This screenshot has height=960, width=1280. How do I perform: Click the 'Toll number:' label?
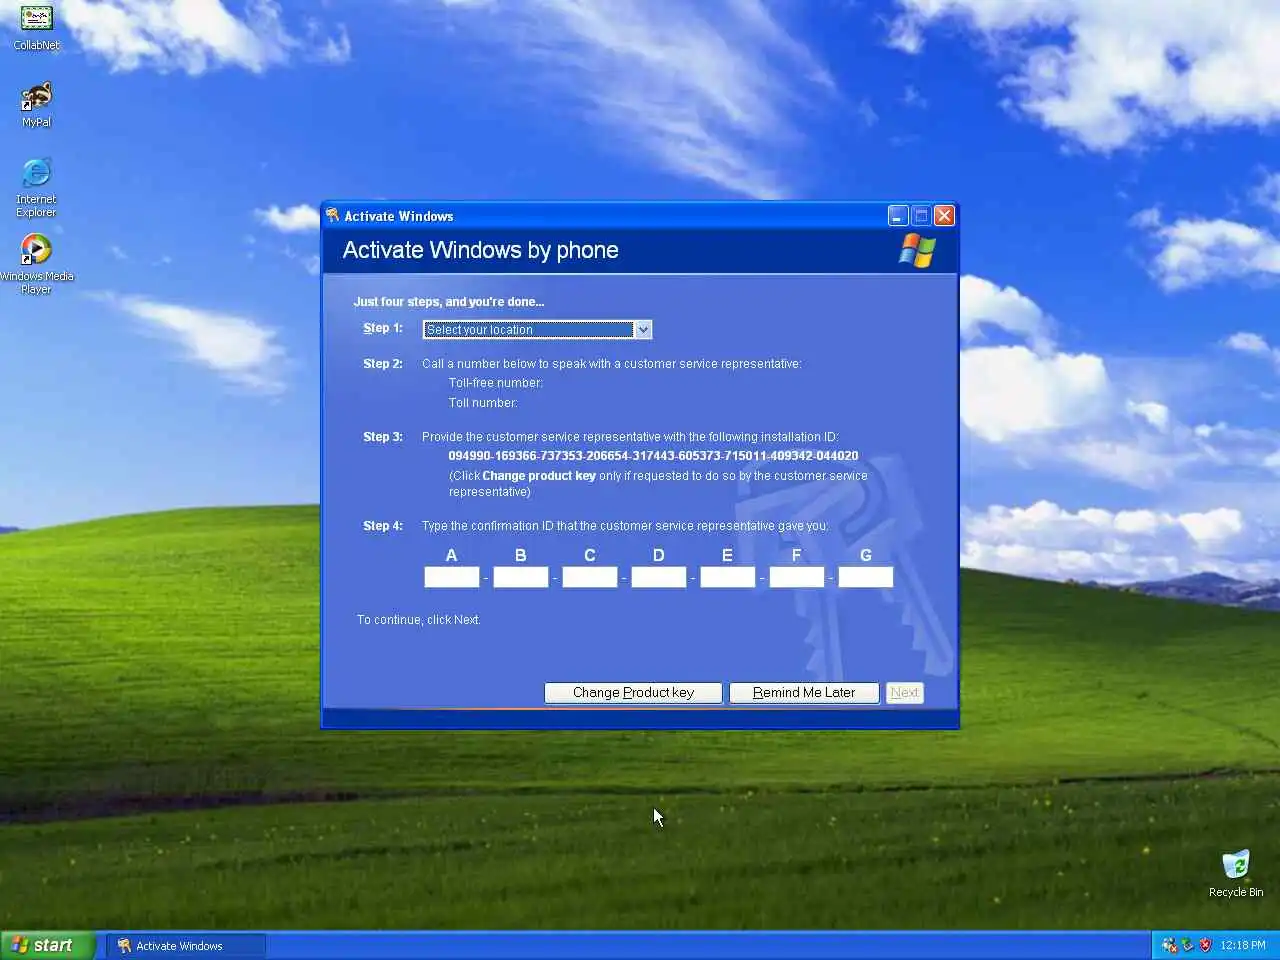(483, 403)
